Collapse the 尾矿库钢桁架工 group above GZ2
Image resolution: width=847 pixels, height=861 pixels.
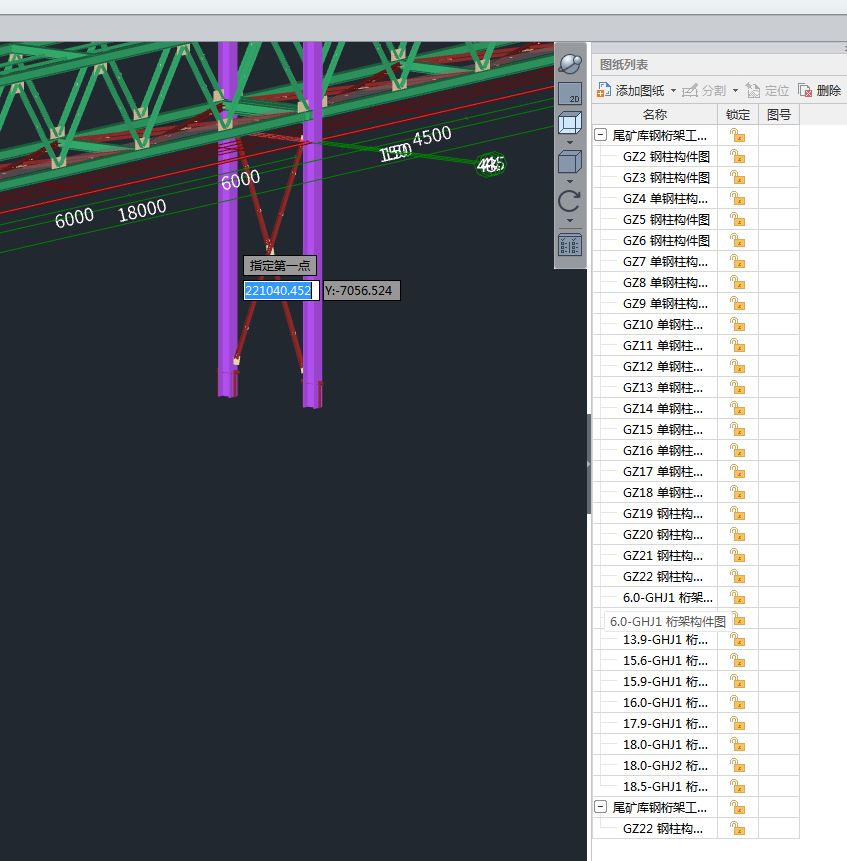pos(601,135)
